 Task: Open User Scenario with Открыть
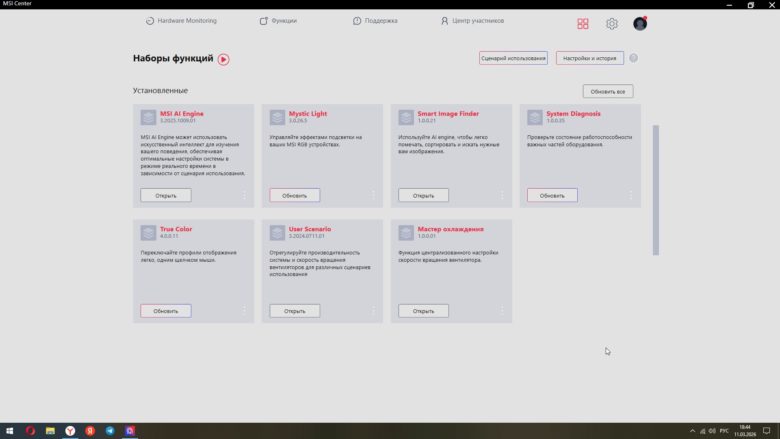(x=294, y=311)
